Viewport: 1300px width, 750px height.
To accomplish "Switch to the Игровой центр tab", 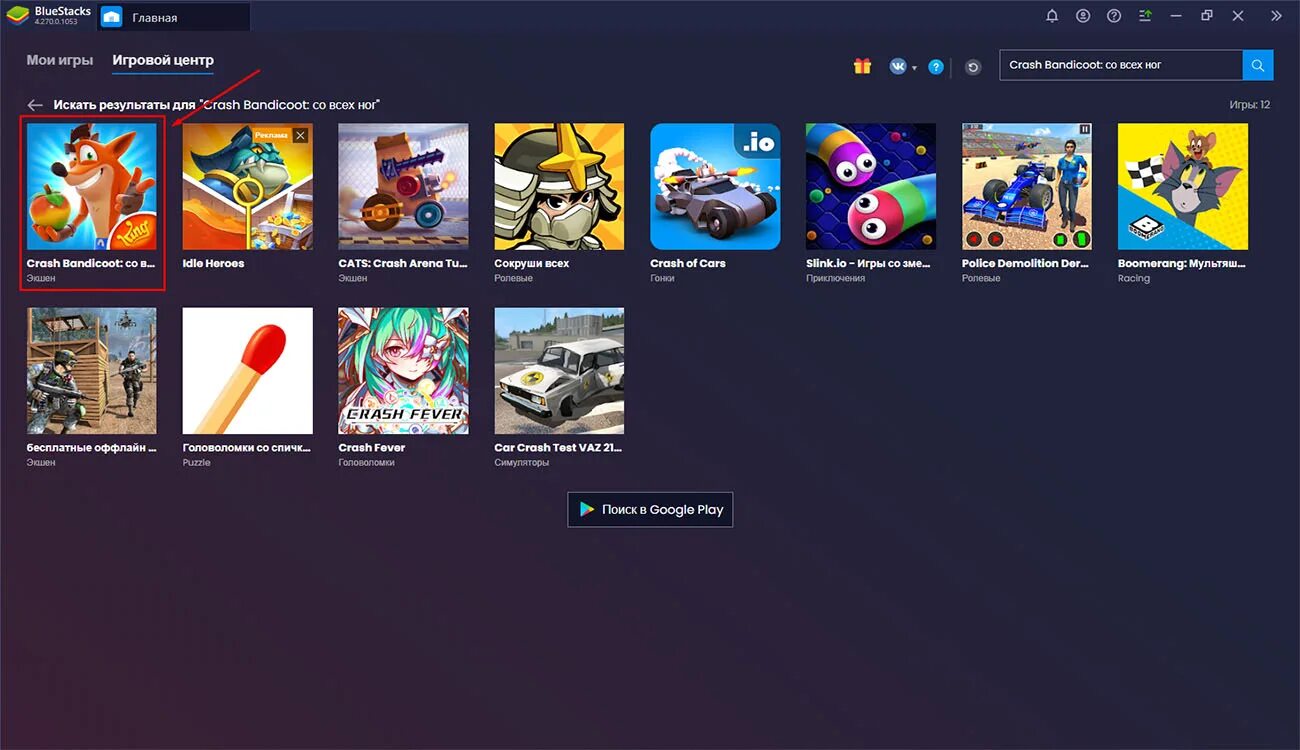I will pyautogui.click(x=163, y=60).
